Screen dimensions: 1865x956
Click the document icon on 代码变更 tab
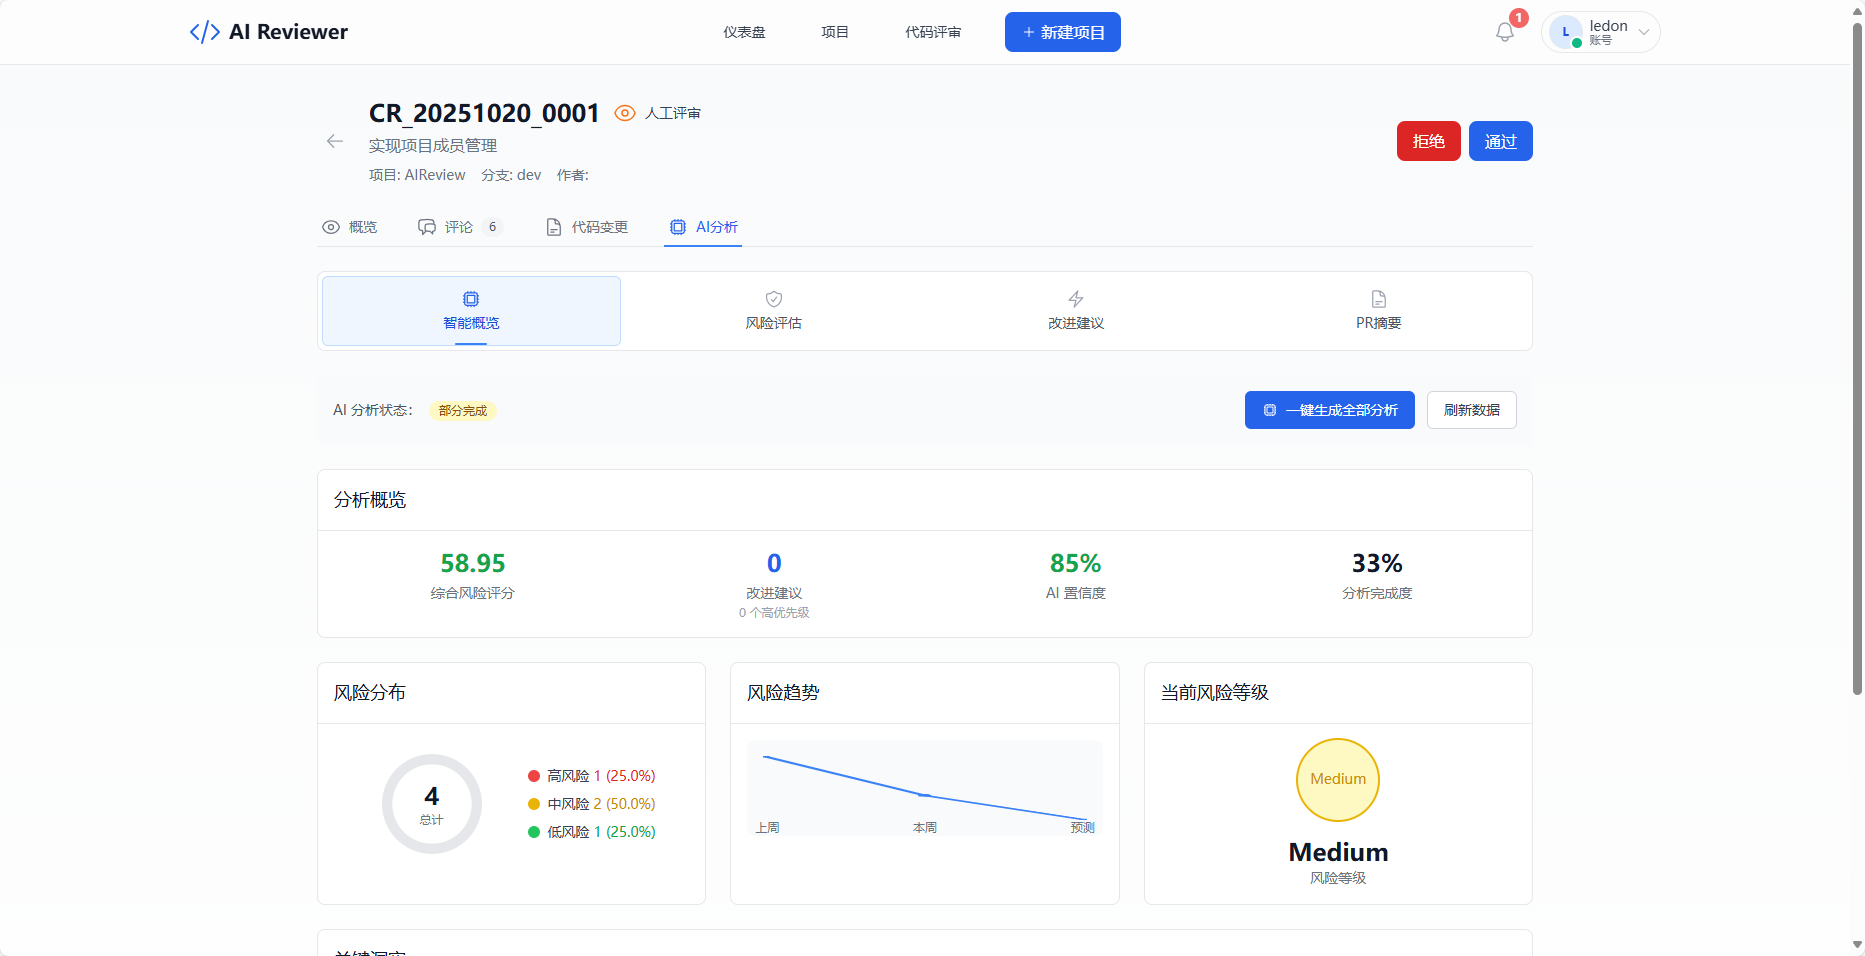click(x=554, y=227)
